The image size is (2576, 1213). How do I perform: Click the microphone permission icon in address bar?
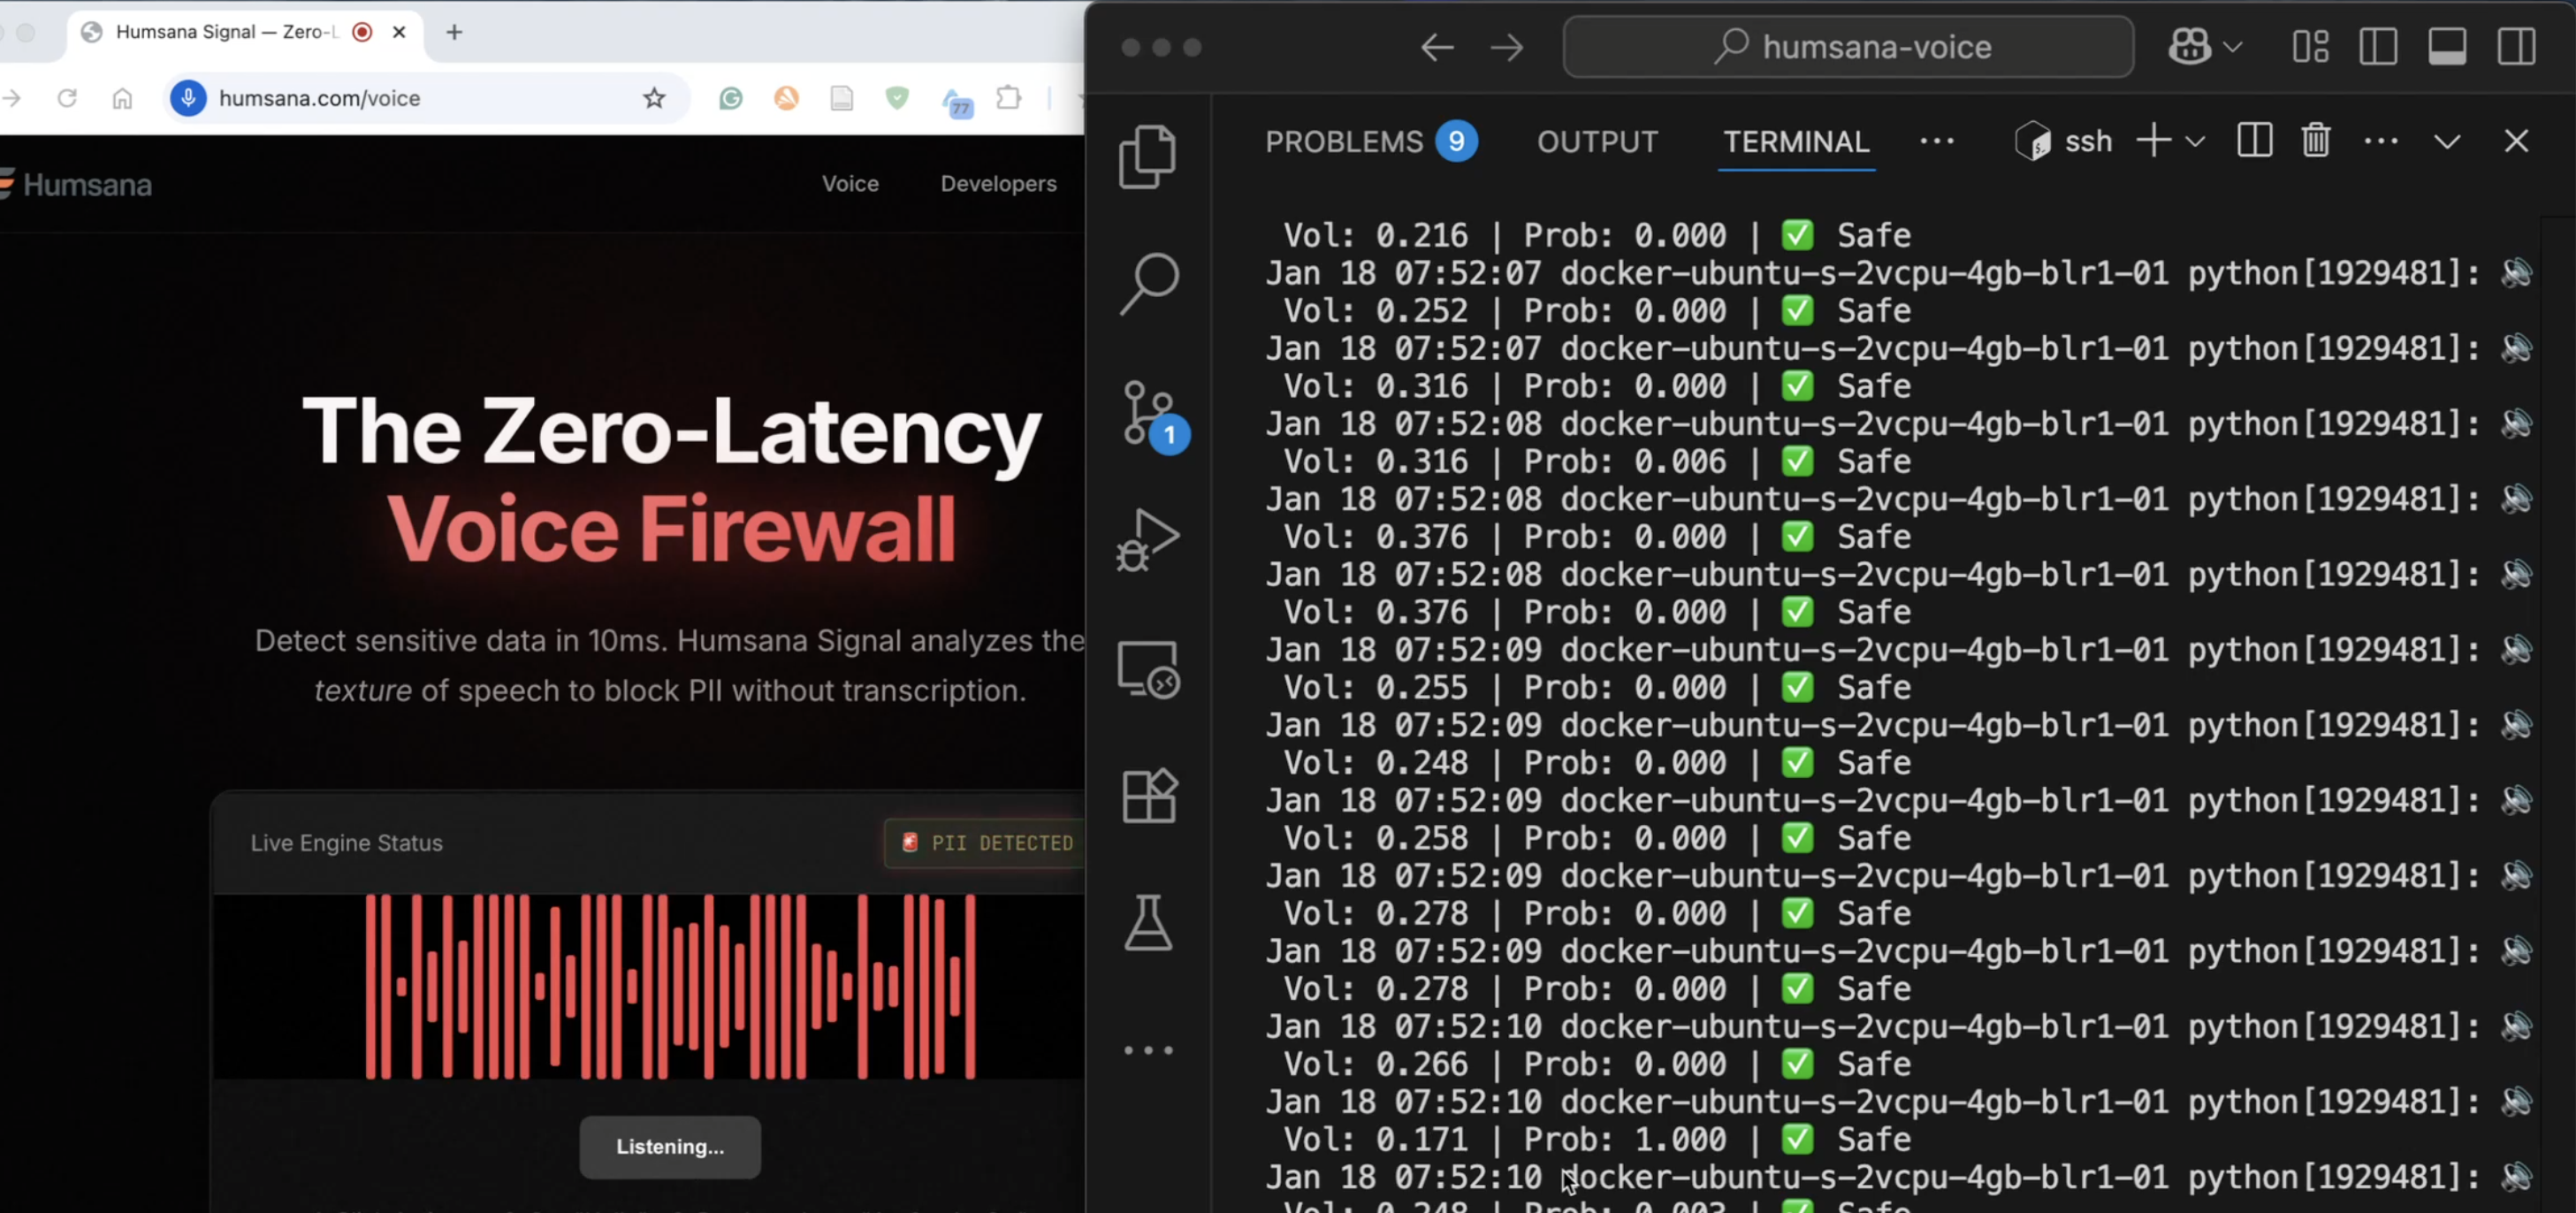tap(188, 98)
